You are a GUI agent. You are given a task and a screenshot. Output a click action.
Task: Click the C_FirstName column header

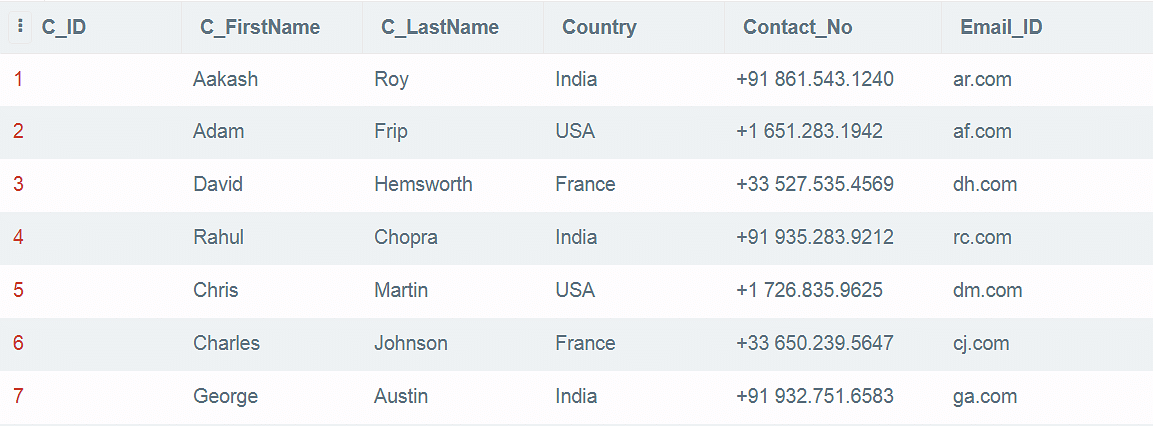(260, 27)
